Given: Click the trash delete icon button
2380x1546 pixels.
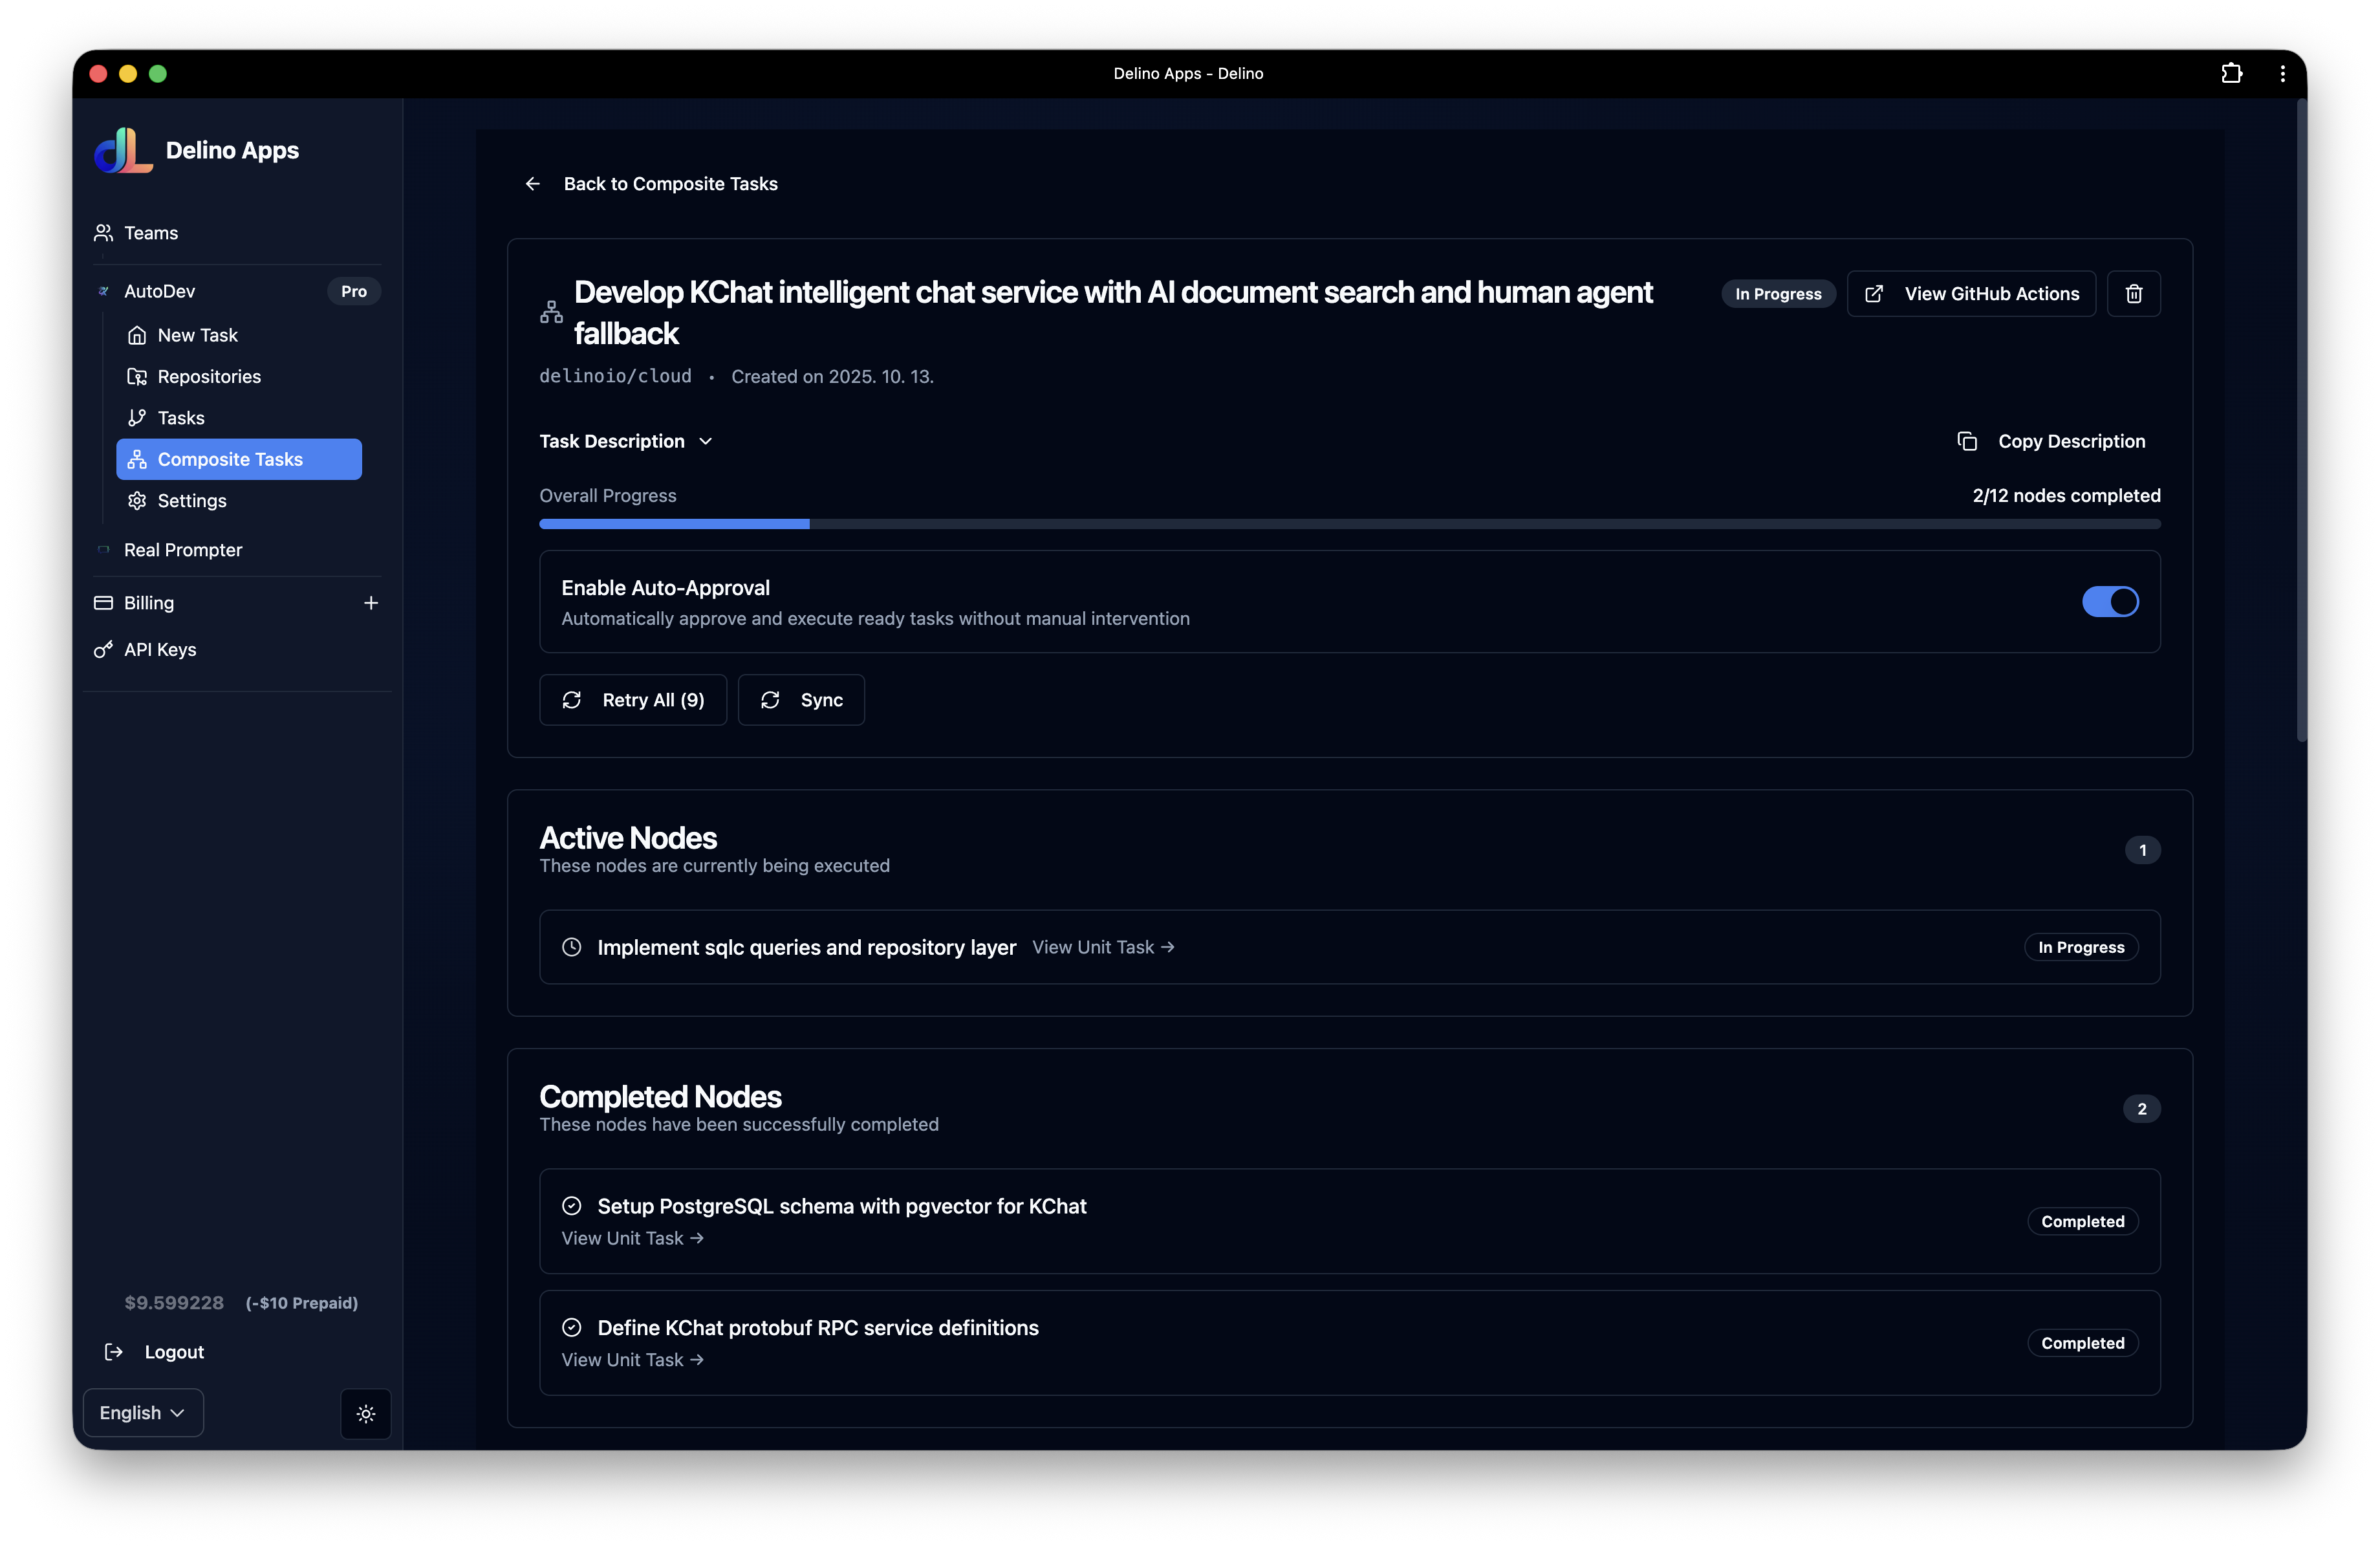Looking at the screenshot, I should tap(2133, 294).
